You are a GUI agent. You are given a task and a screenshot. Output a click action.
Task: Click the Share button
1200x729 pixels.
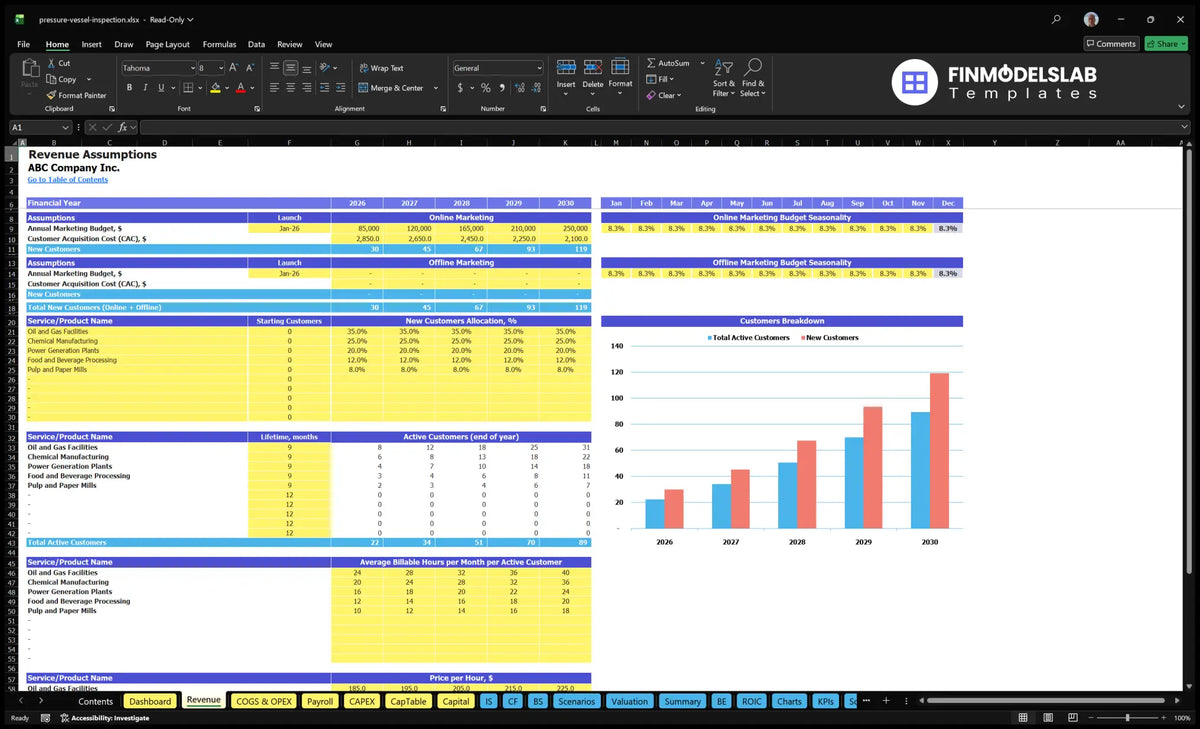click(1165, 44)
